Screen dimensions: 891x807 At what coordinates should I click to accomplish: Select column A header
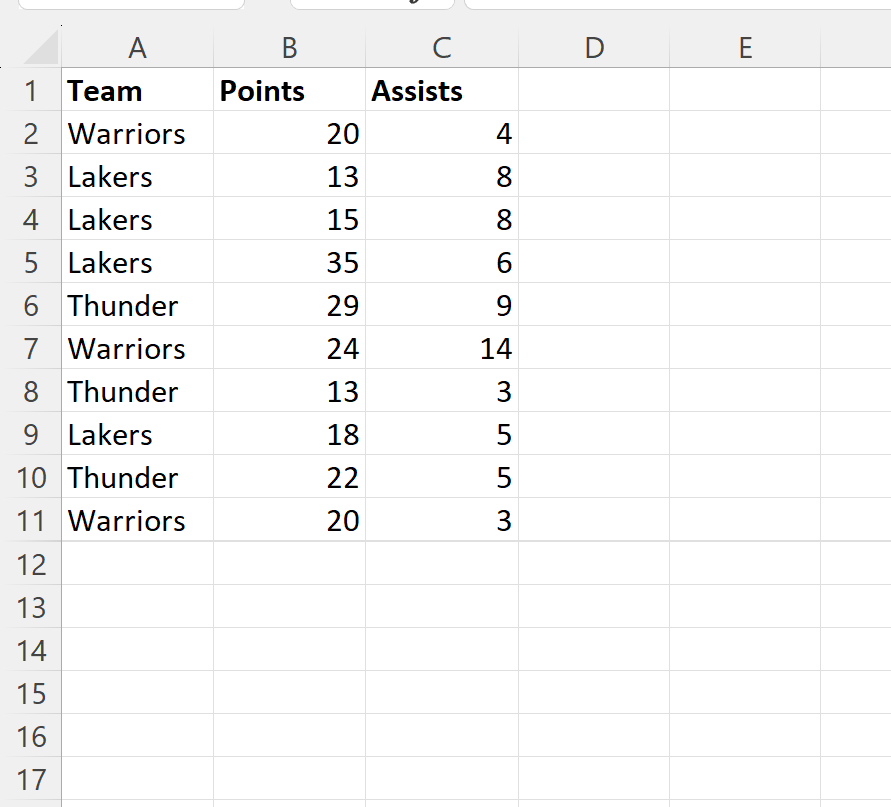pos(137,47)
